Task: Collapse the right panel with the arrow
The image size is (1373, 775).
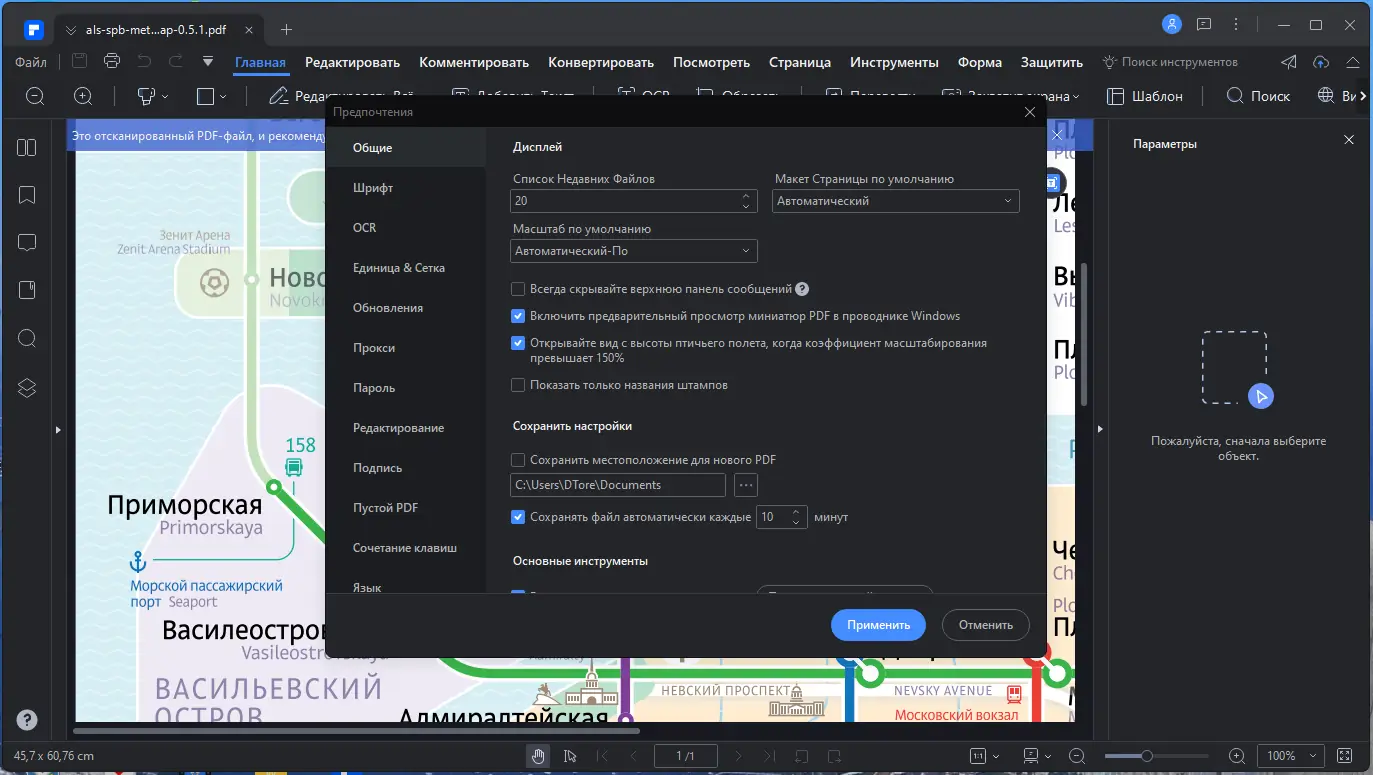Action: (x=1100, y=430)
